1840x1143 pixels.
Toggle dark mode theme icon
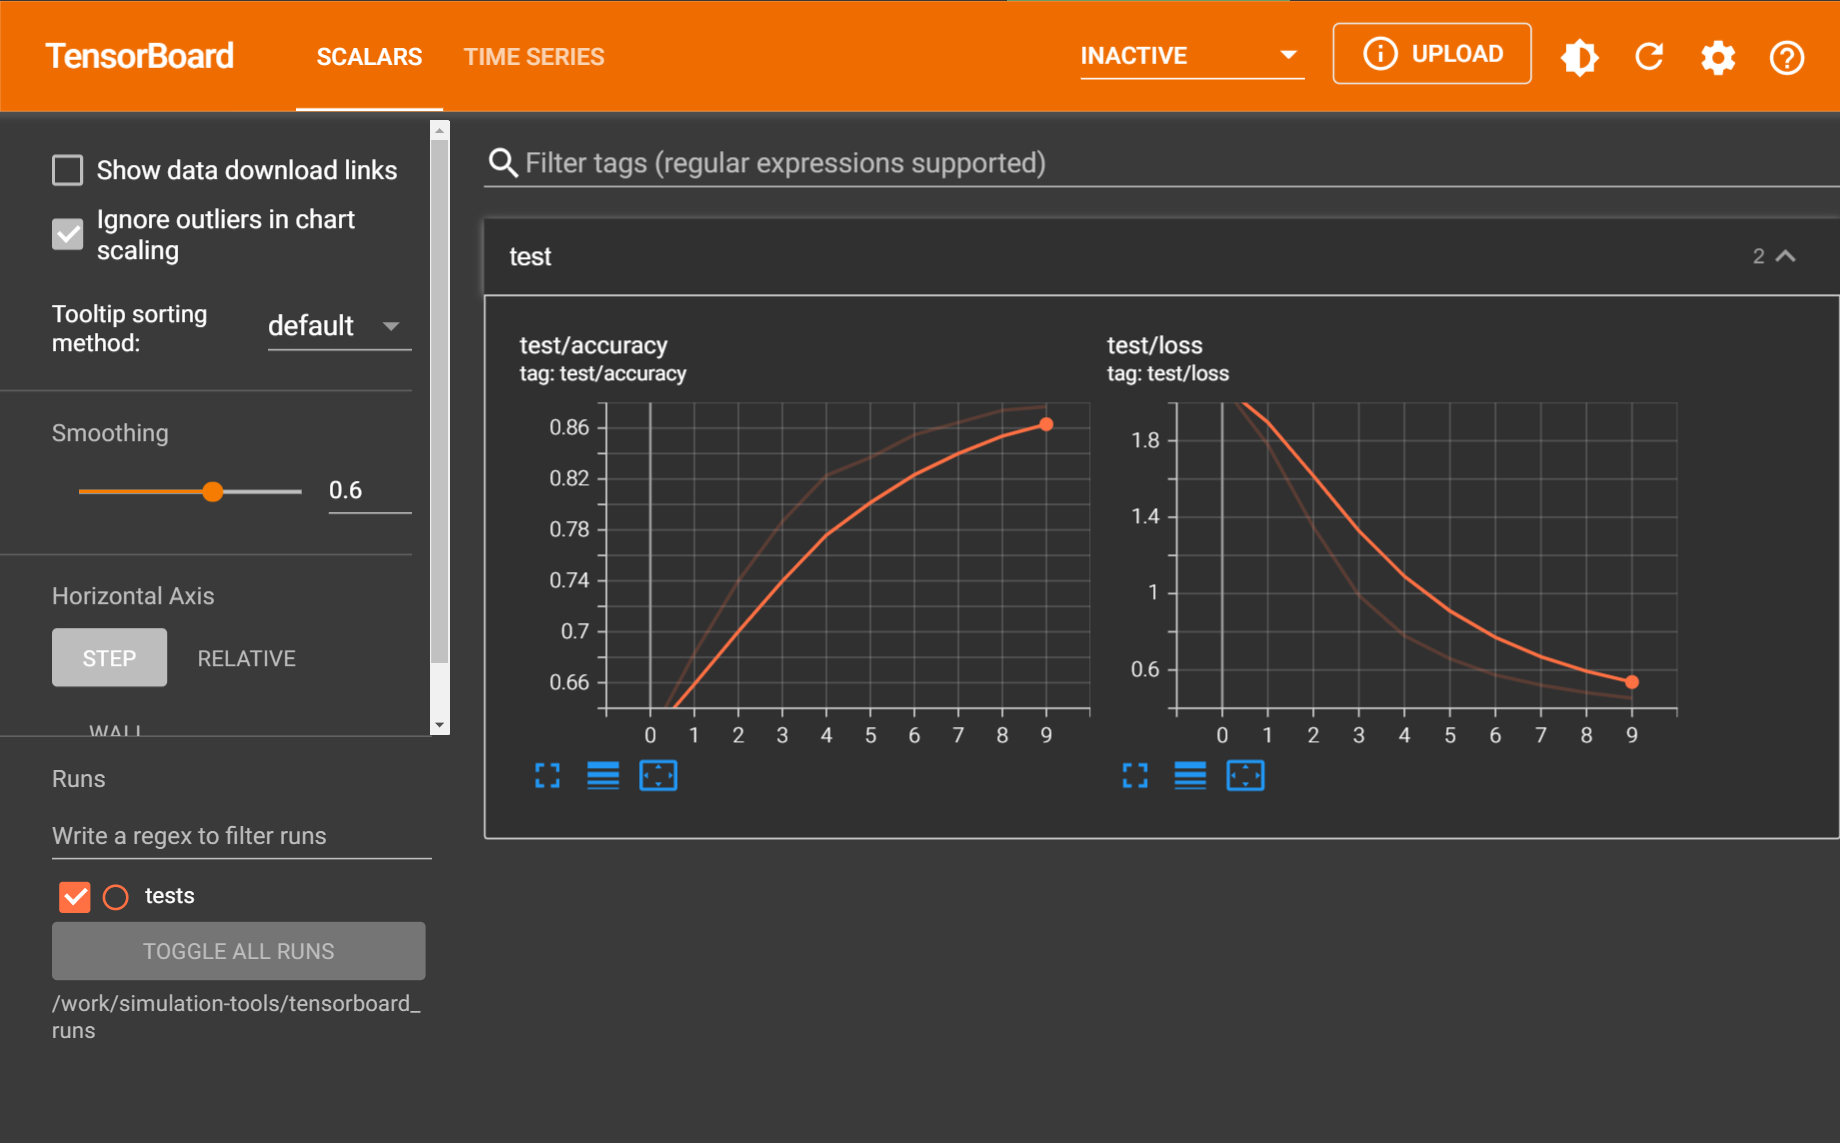(1580, 57)
